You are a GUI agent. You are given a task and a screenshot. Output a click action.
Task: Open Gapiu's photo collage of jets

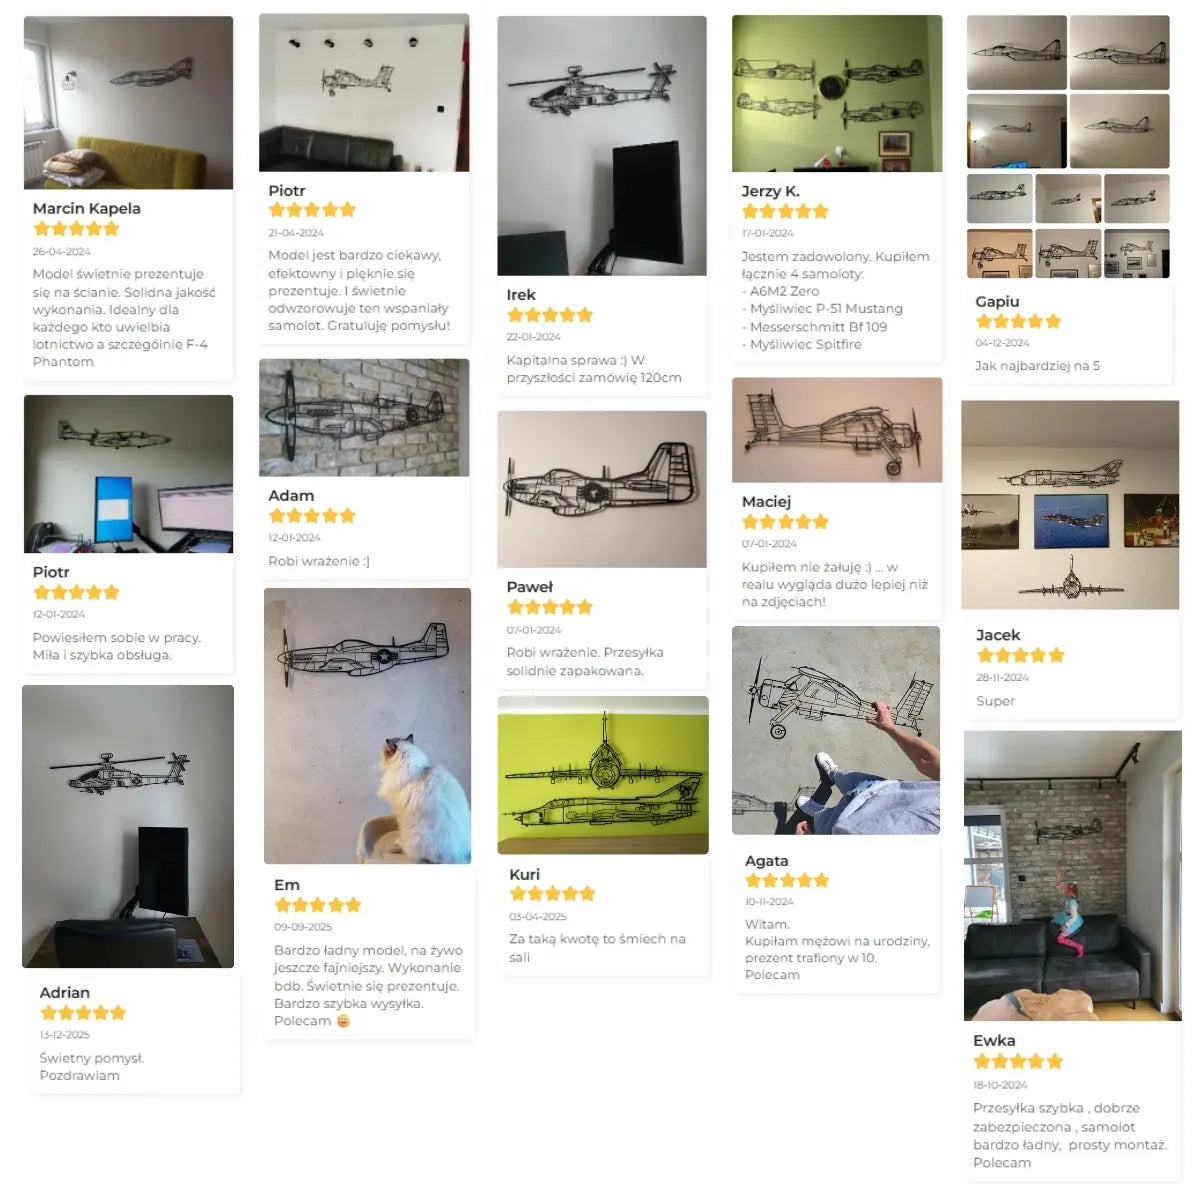[x=1068, y=147]
